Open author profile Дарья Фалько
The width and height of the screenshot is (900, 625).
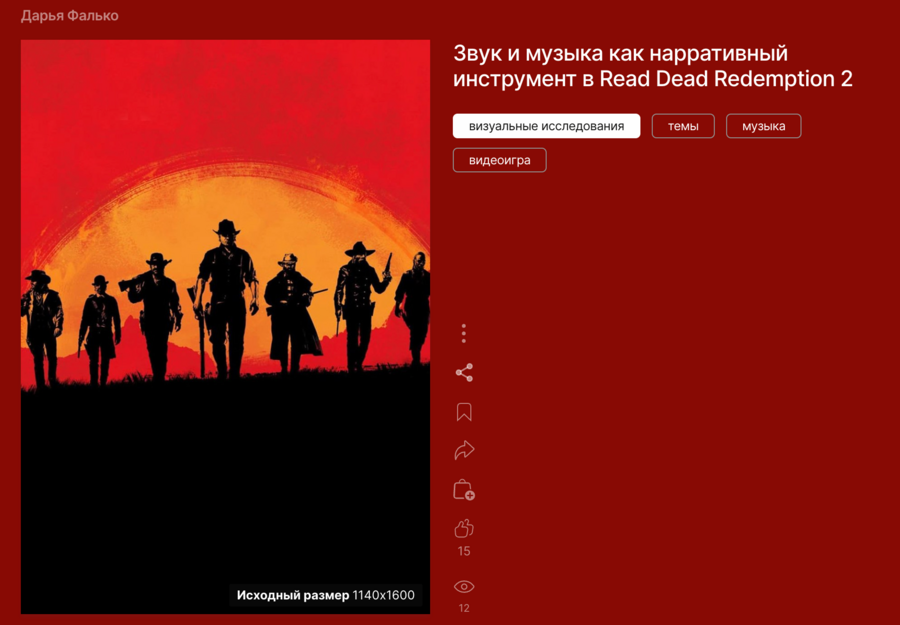pyautogui.click(x=69, y=16)
